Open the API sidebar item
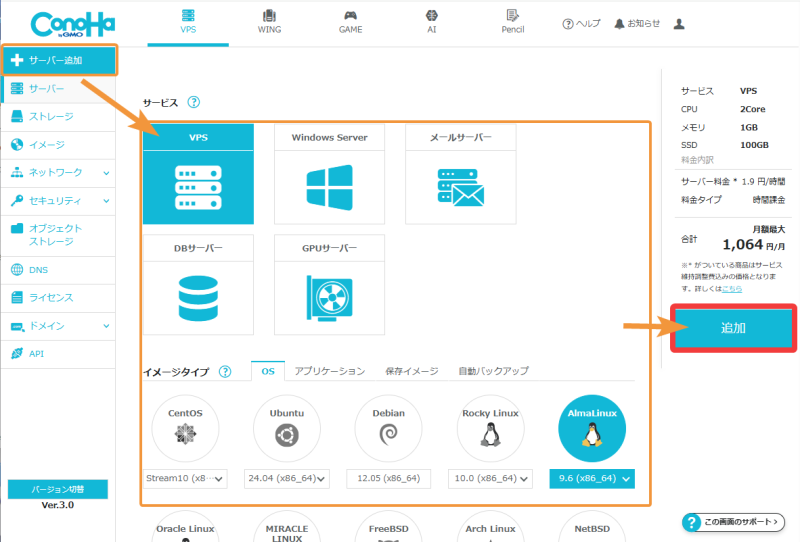Screen dimensions: 800x542 tap(58, 354)
